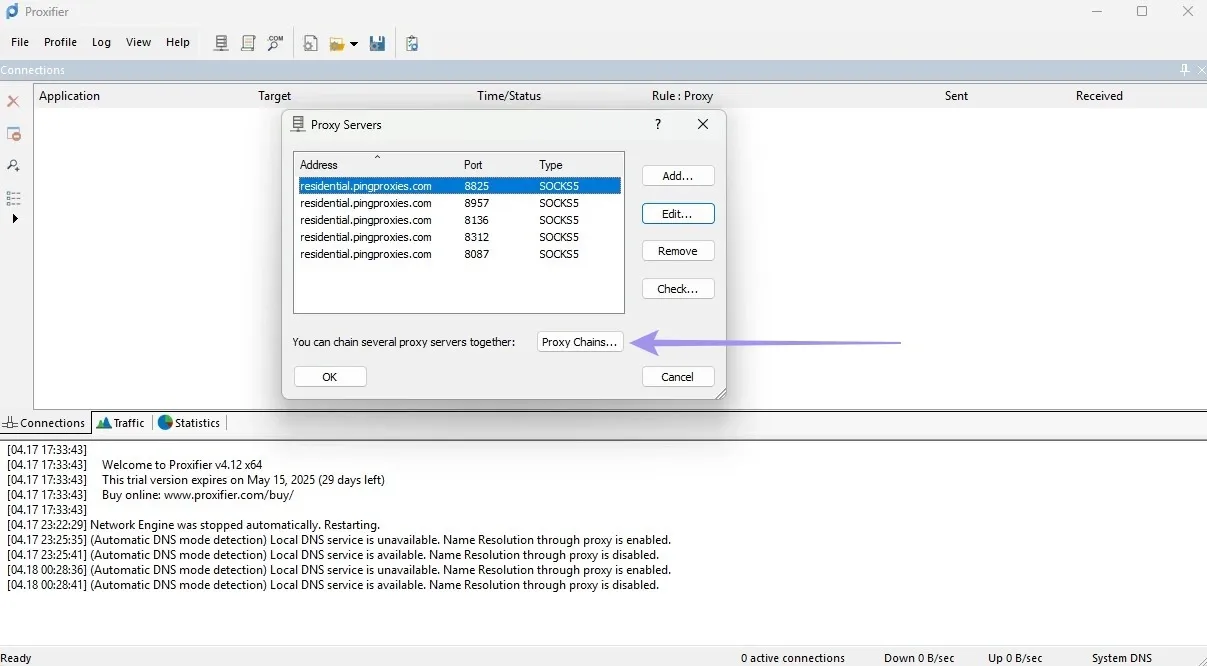This screenshot has width=1207, height=666.
Task: Click the 'Buy online: www.proxifier.com/buy/' log line
Action: [x=151, y=495]
